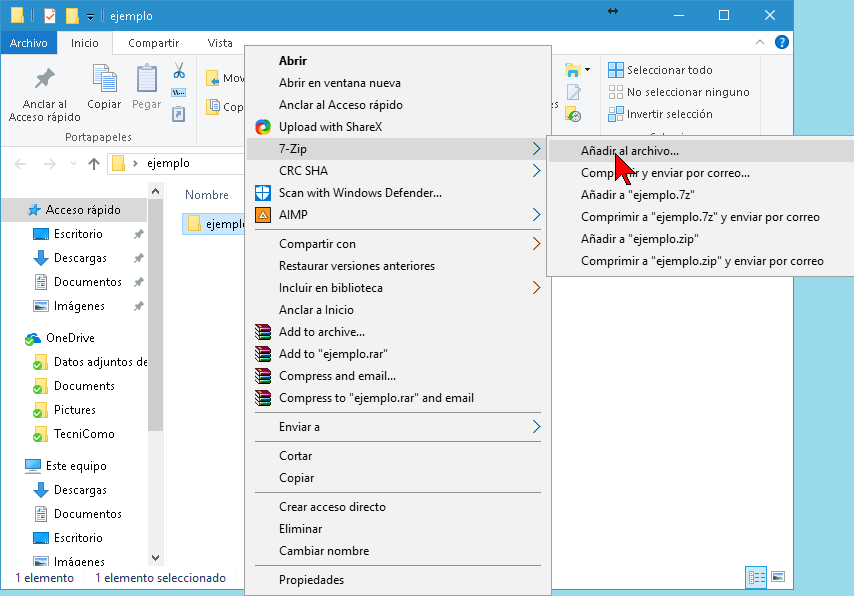Switch to large icons view in status bar

[778, 577]
